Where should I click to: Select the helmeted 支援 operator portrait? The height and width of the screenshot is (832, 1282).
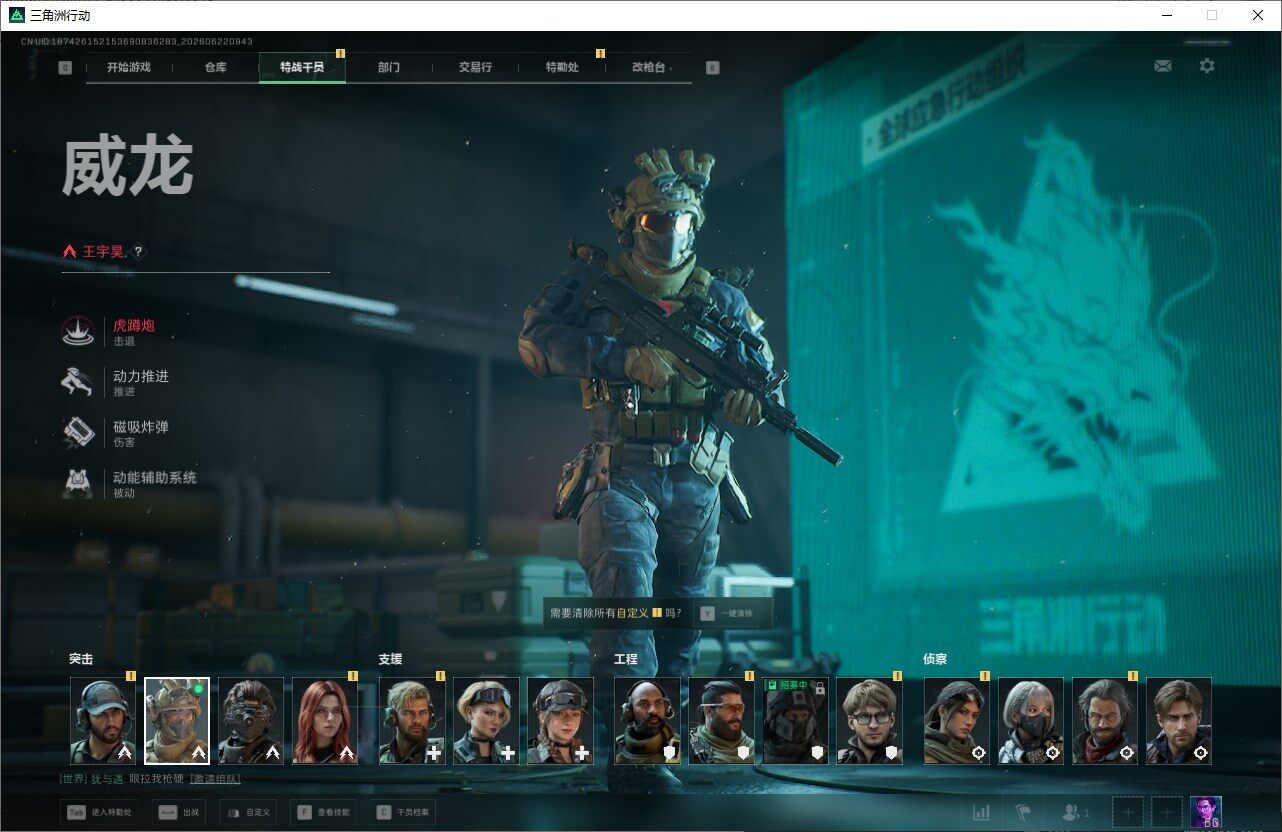pyautogui.click(x=560, y=721)
